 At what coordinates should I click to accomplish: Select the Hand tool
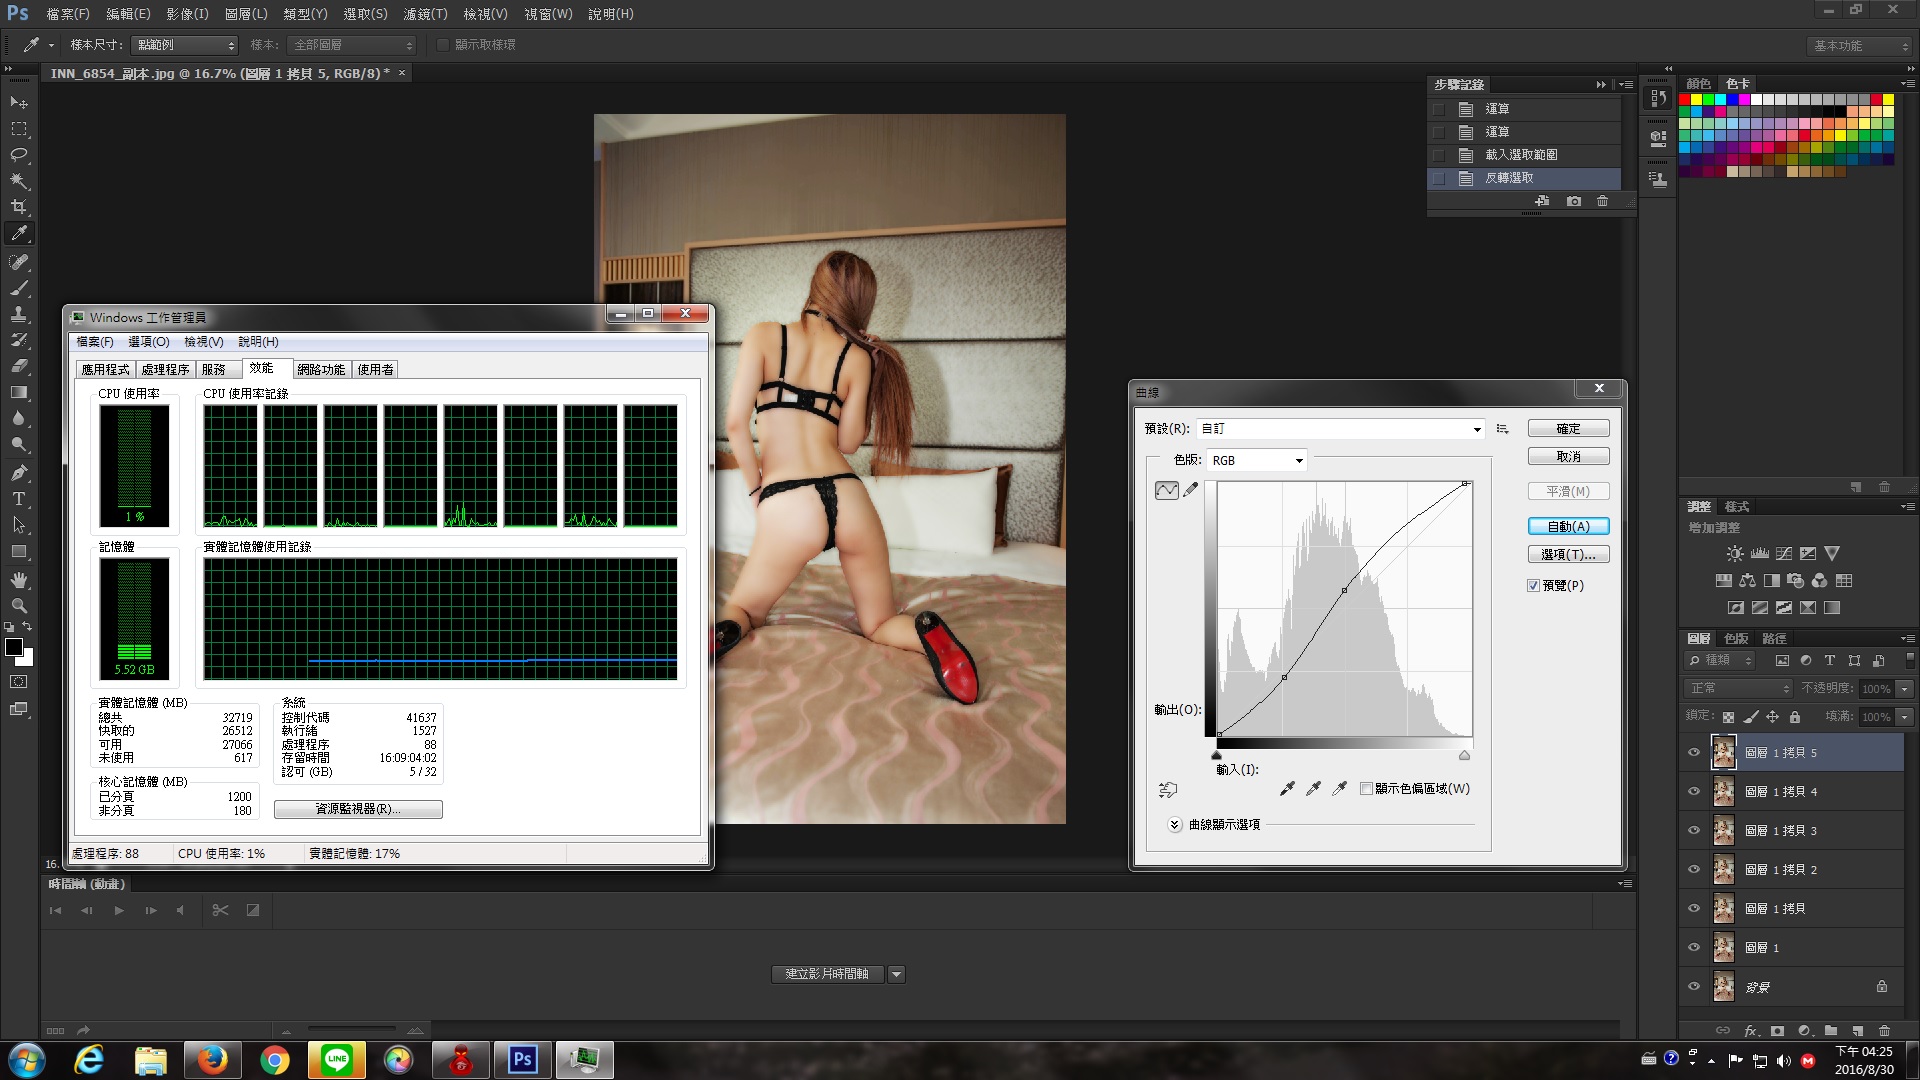pos(19,580)
